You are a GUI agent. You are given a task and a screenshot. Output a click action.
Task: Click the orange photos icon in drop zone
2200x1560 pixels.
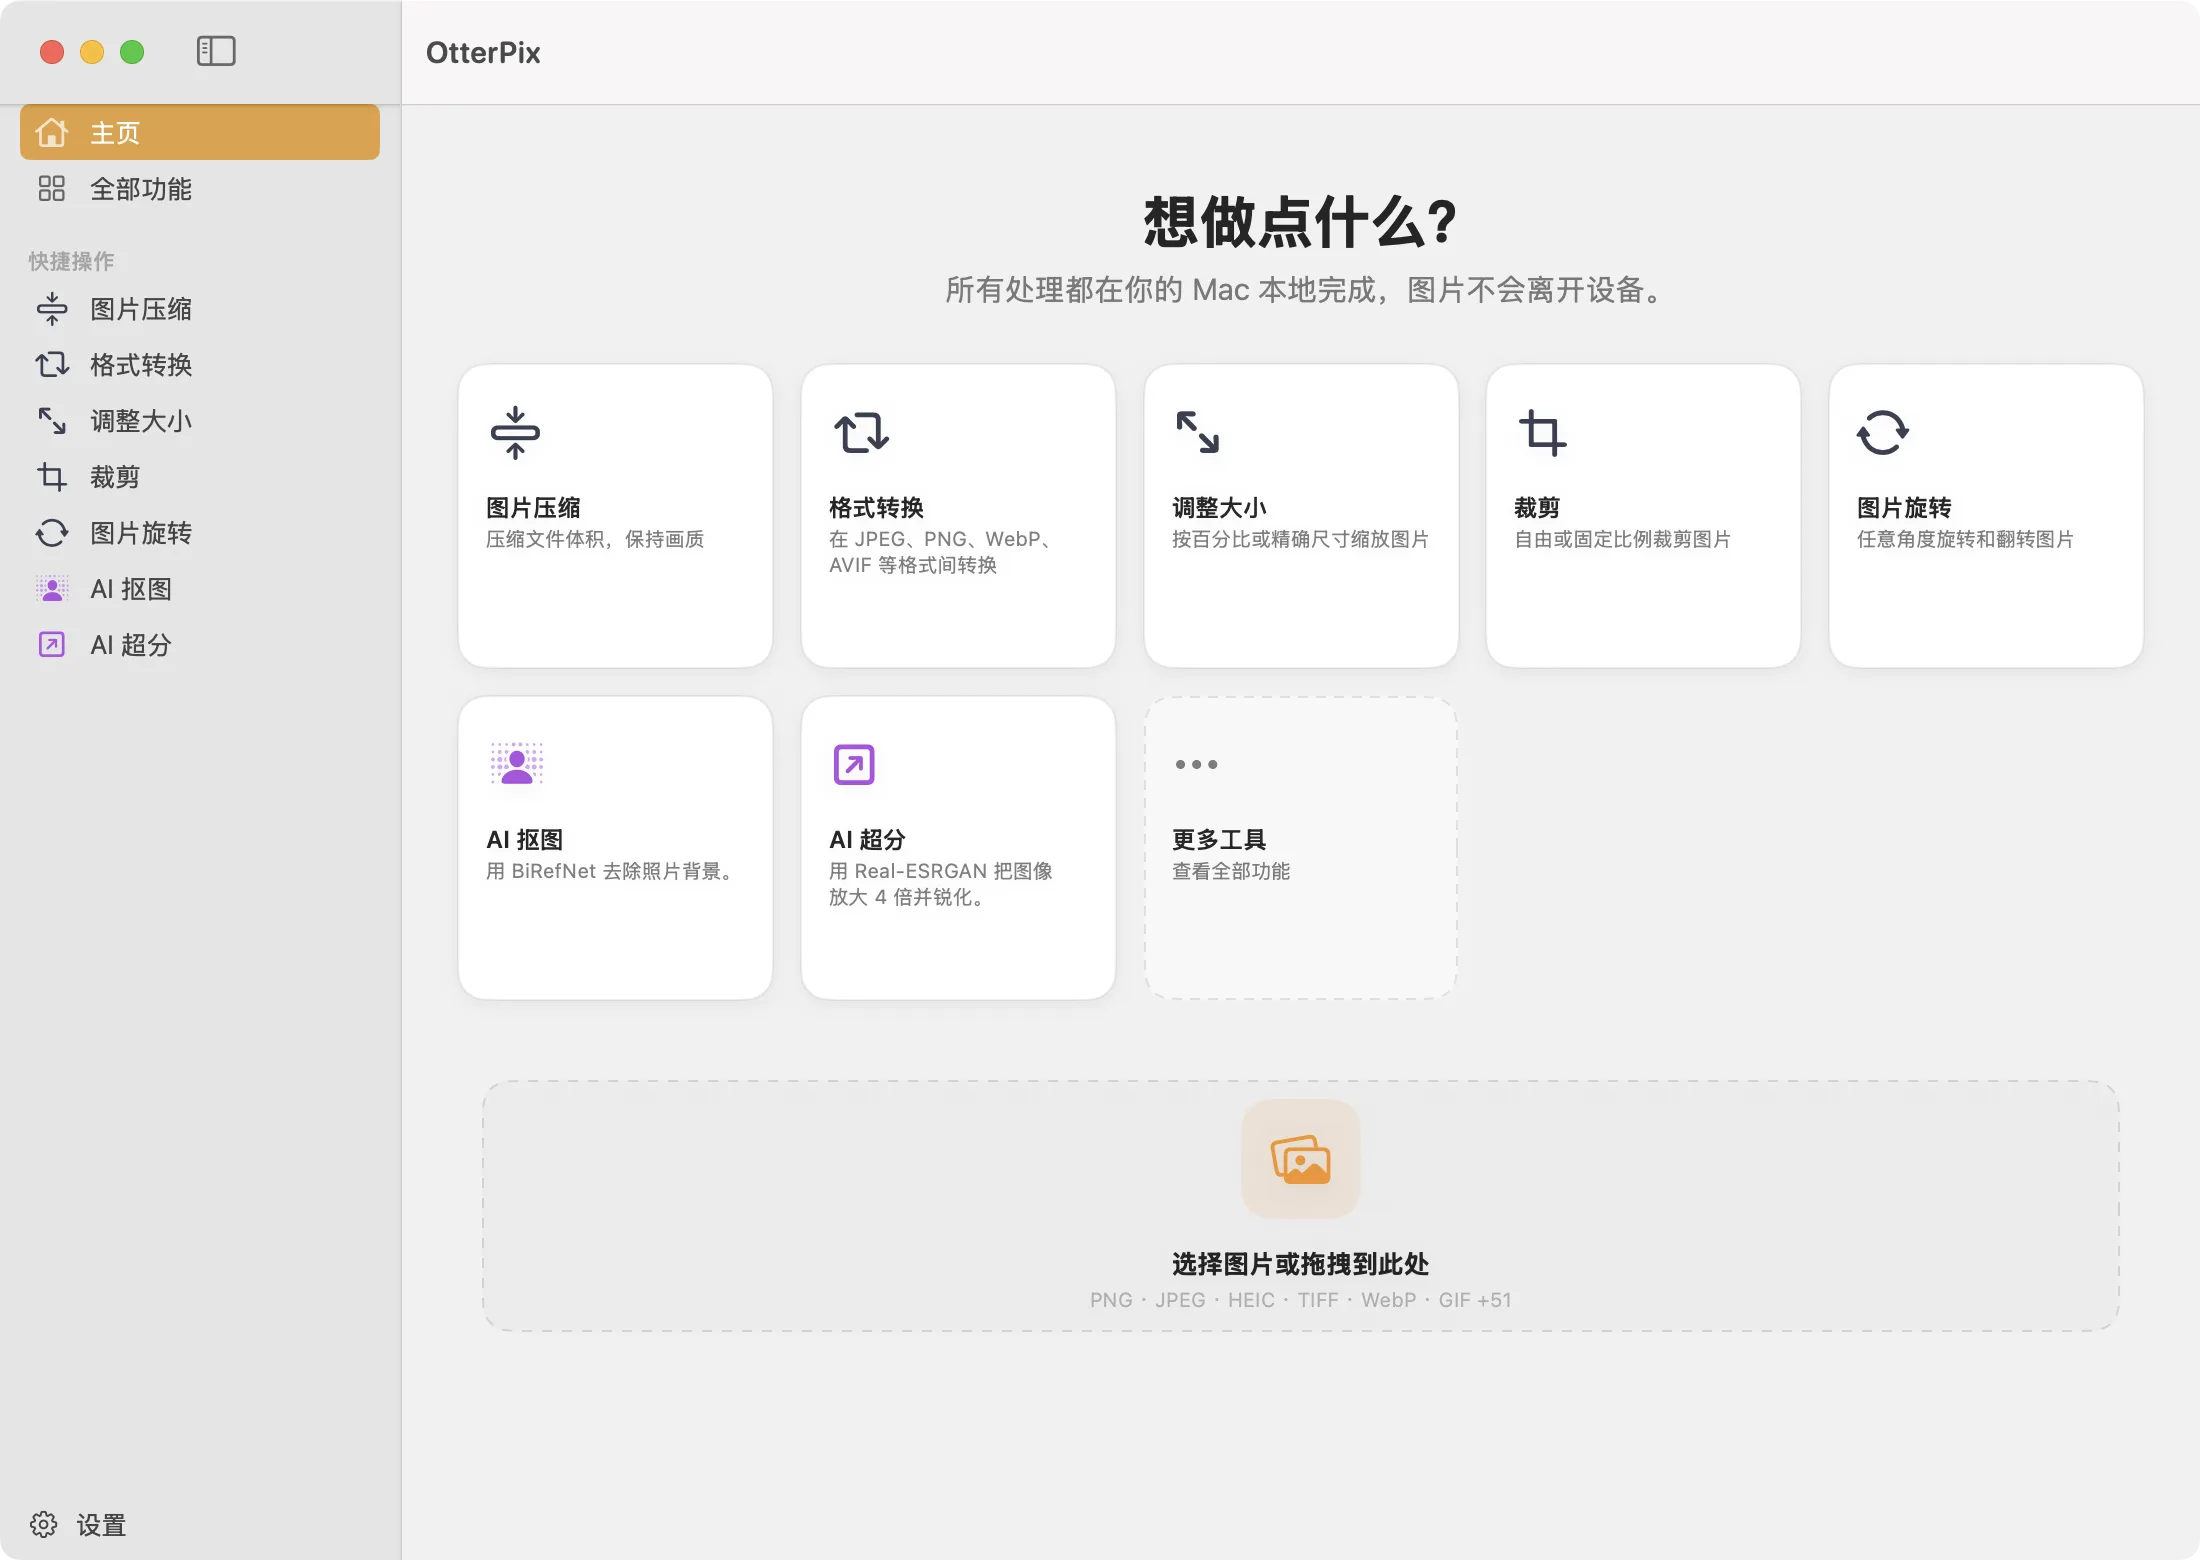pyautogui.click(x=1301, y=1159)
